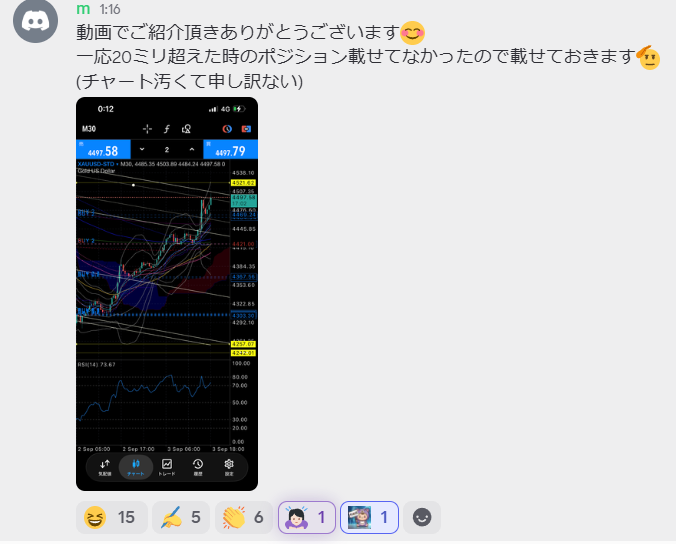The height and width of the screenshot is (544, 676).
Task: Click the yellow 4521.62 price label
Action: point(243,183)
